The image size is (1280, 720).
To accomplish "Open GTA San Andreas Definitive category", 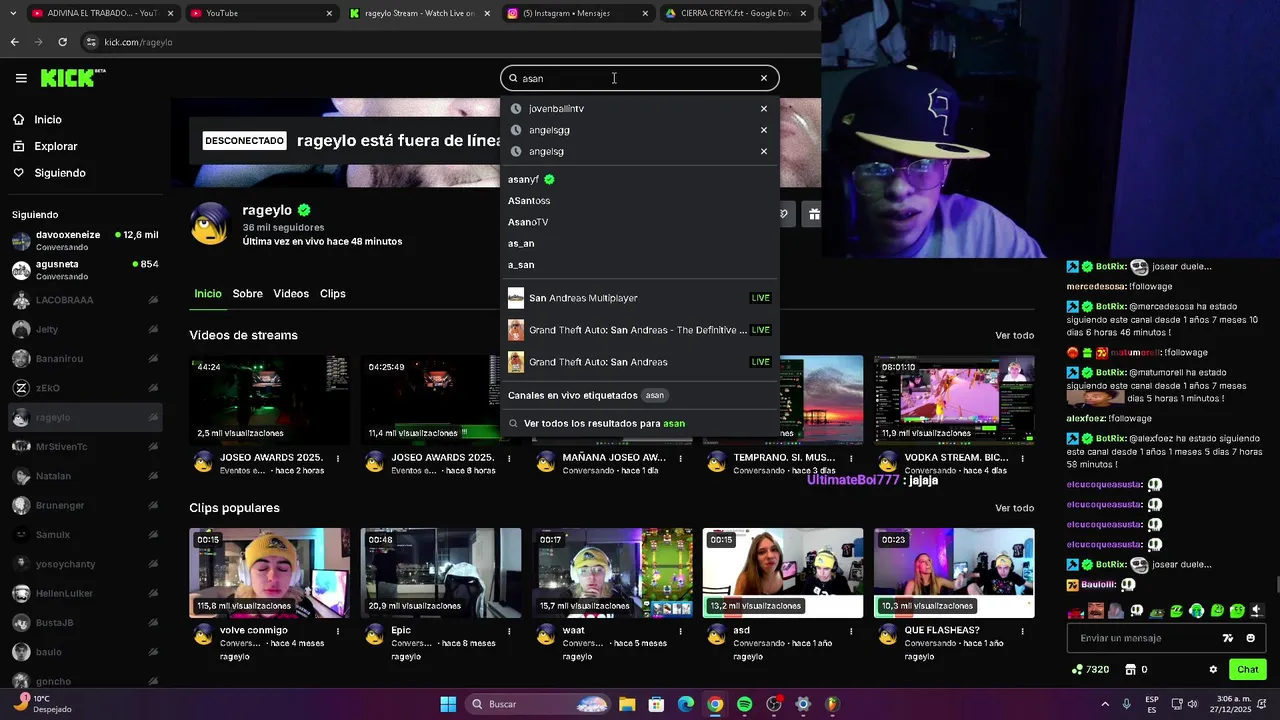I will pos(640,330).
